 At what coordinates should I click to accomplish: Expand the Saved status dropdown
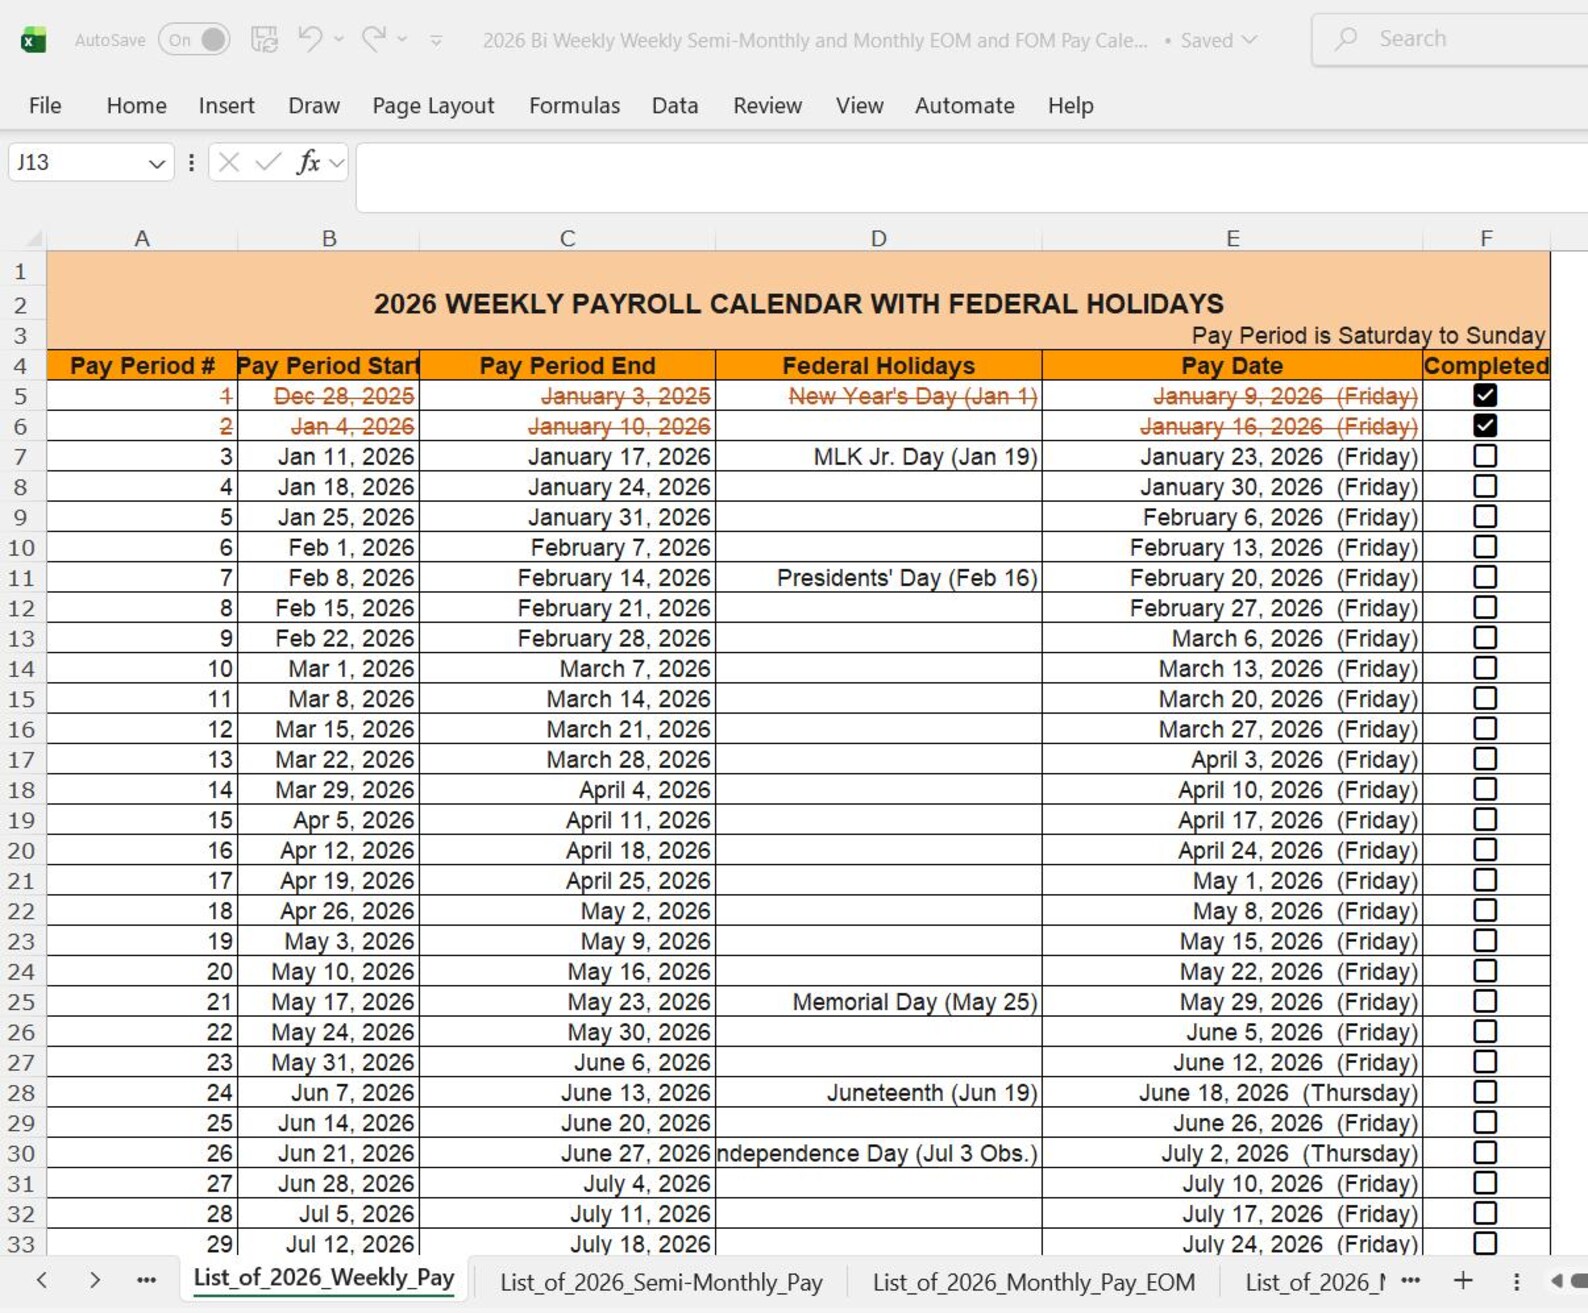[1249, 40]
